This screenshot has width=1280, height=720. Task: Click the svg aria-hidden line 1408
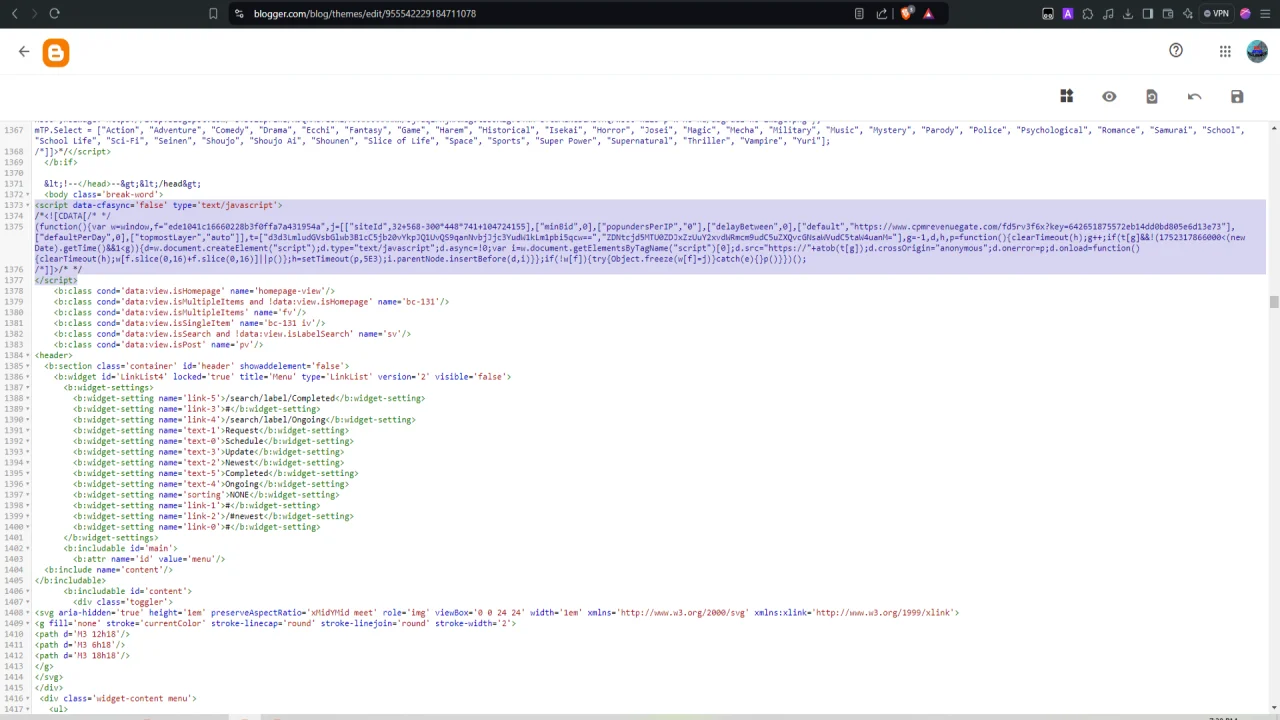point(497,613)
